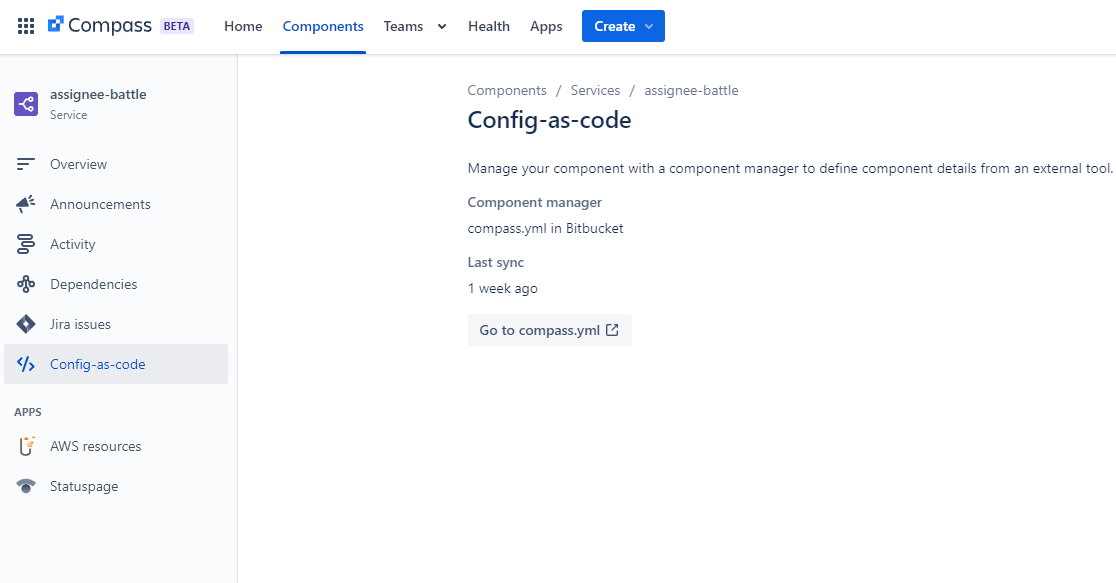This screenshot has height=583, width=1116.
Task: Open the Apps menu item
Action: (x=546, y=26)
